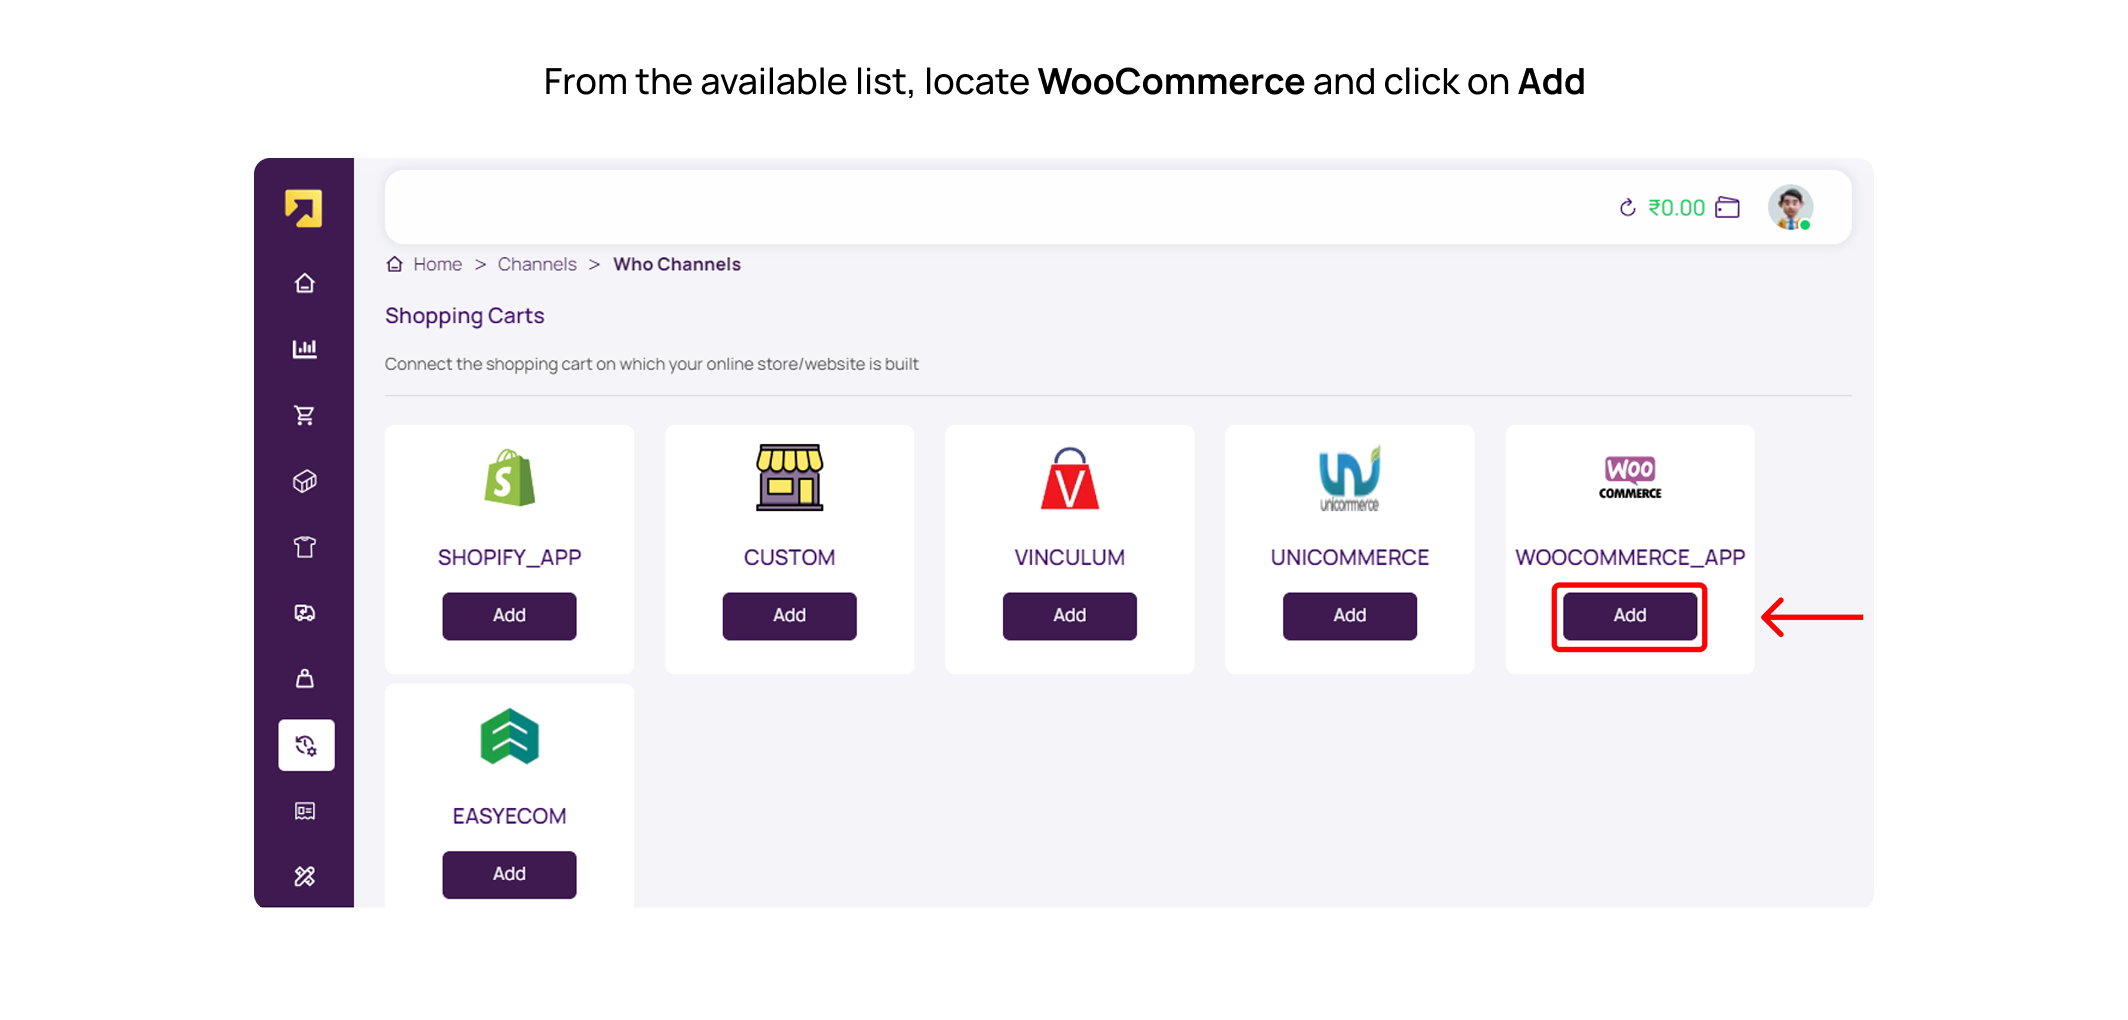Image resolution: width=2128 pixels, height=1020 pixels.
Task: Click the home icon in sidebar
Action: pyautogui.click(x=305, y=284)
